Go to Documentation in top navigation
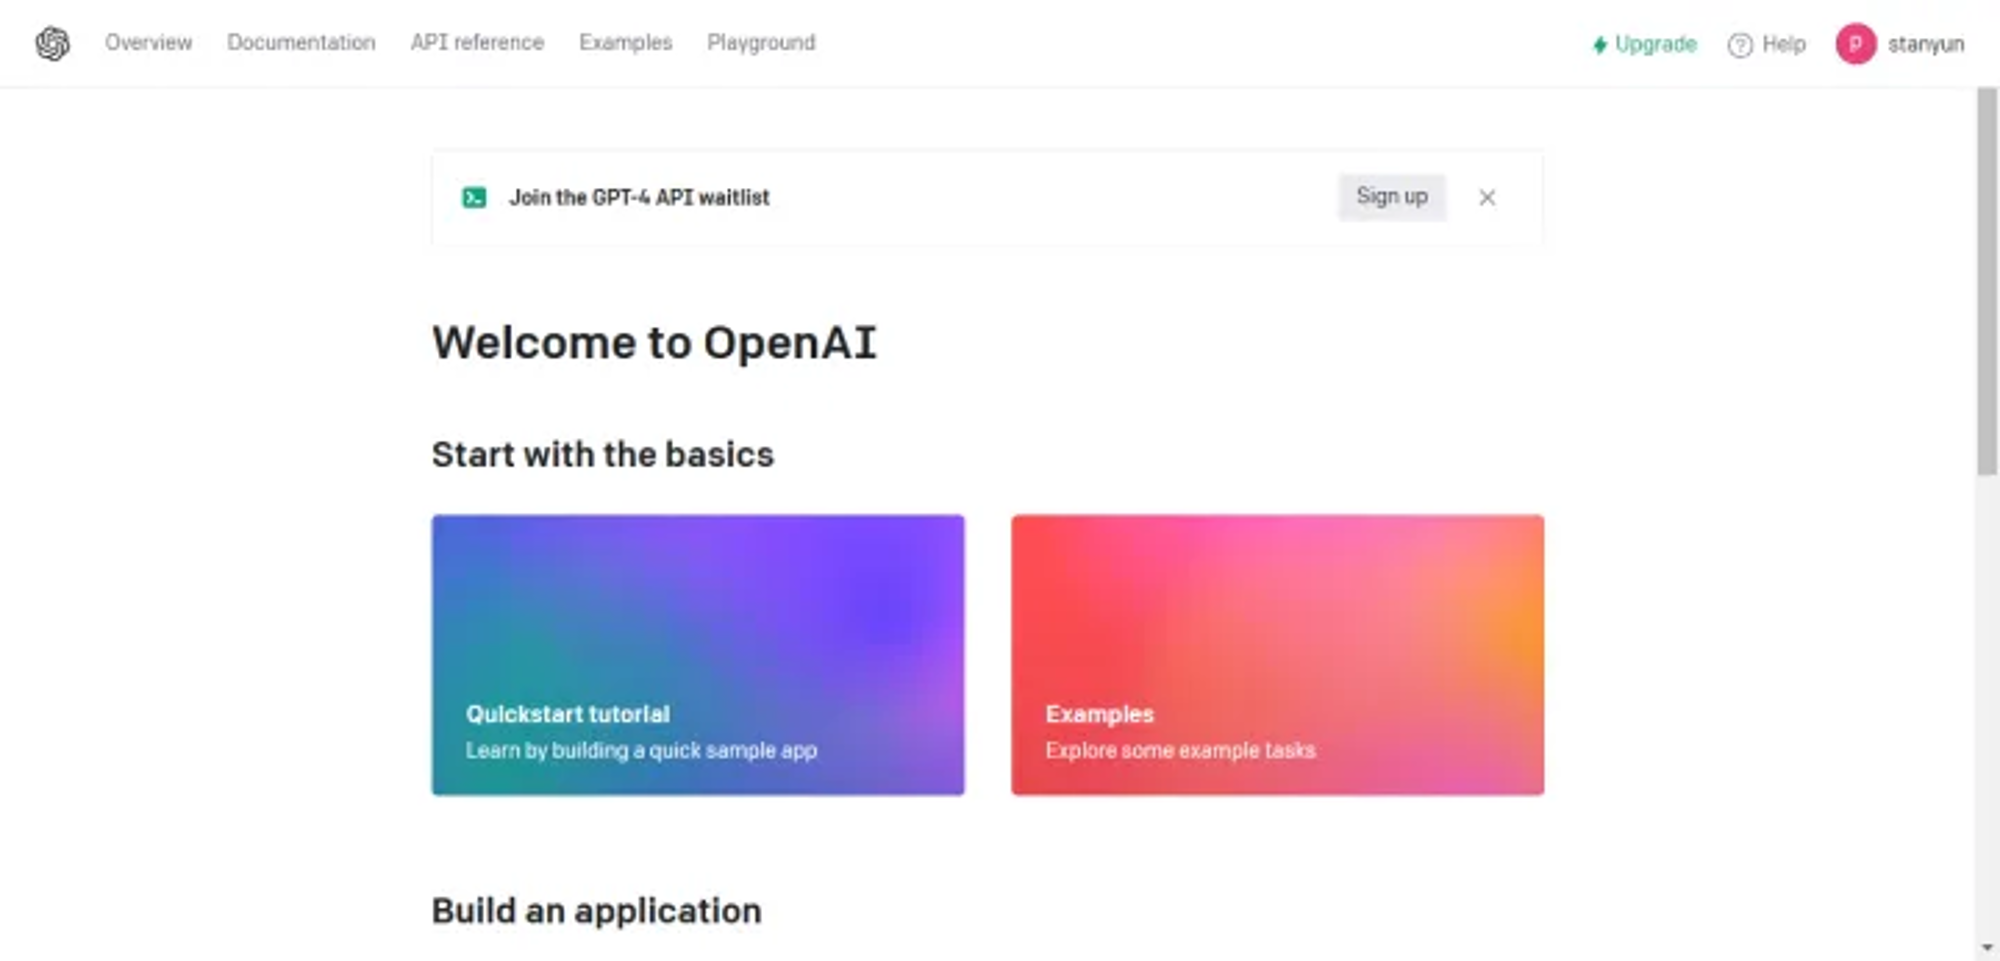This screenshot has width=2000, height=961. click(301, 43)
